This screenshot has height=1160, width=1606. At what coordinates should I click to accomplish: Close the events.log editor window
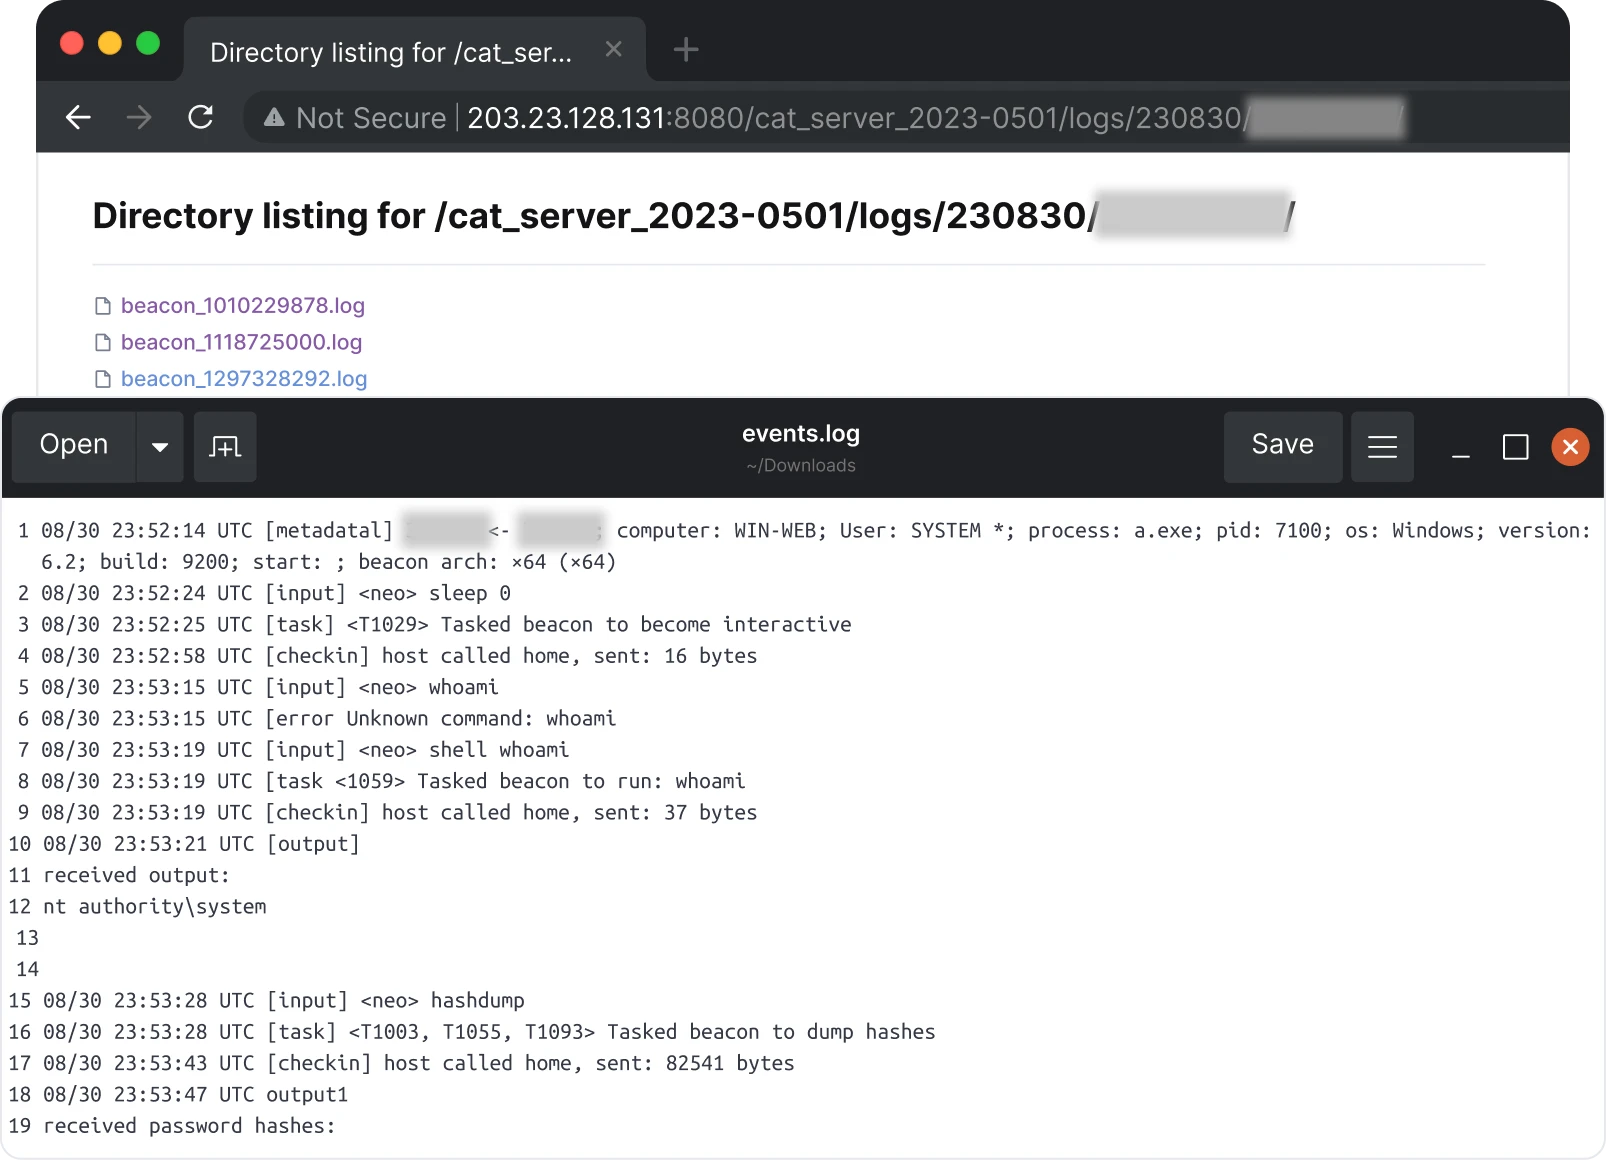point(1570,447)
